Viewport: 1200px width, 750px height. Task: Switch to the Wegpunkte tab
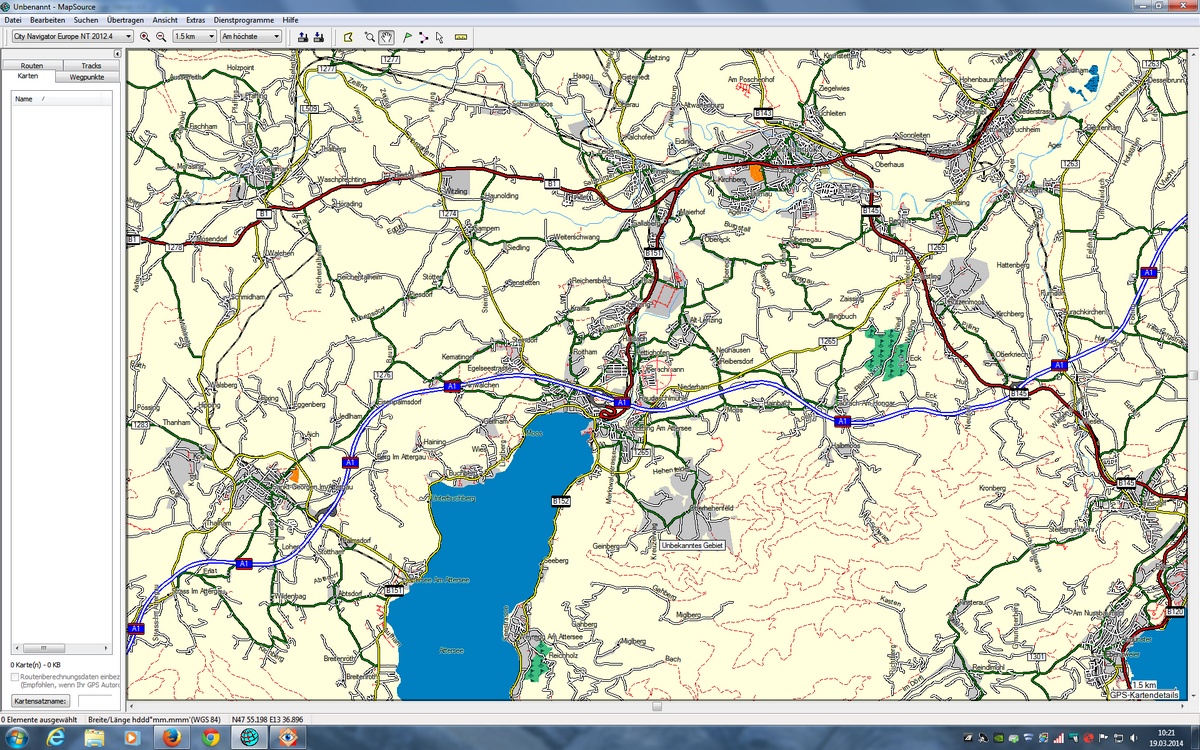(x=87, y=76)
